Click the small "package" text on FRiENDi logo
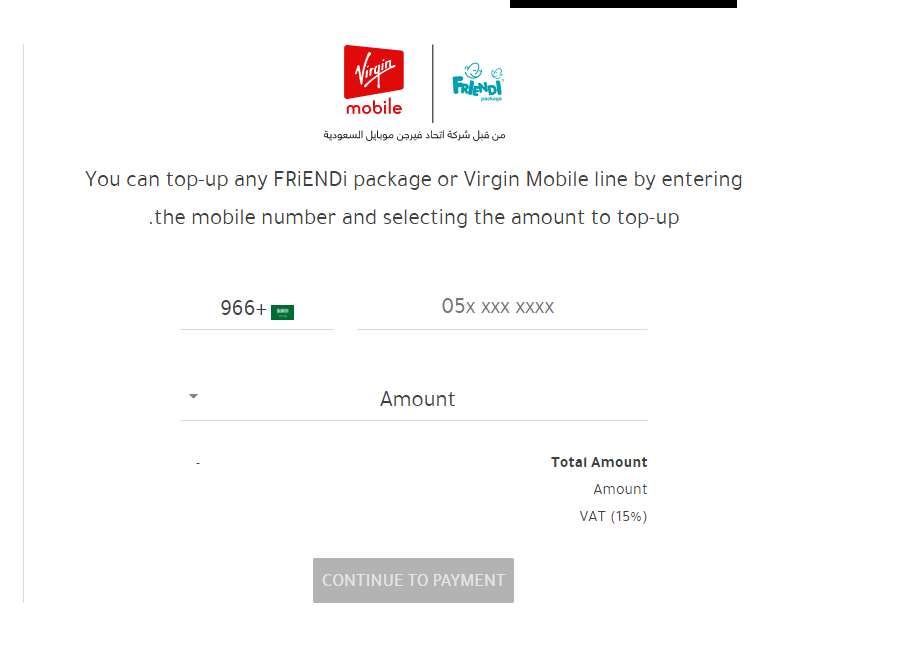This screenshot has height=663, width=903. coord(492,99)
